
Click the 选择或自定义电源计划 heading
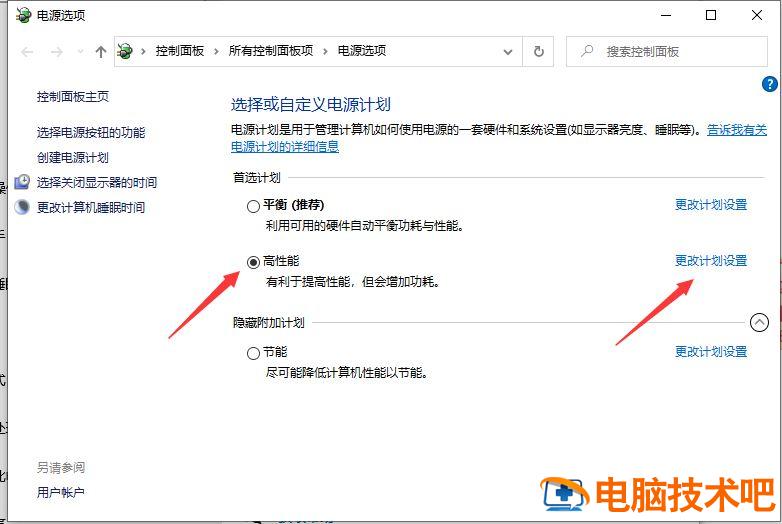tap(310, 105)
